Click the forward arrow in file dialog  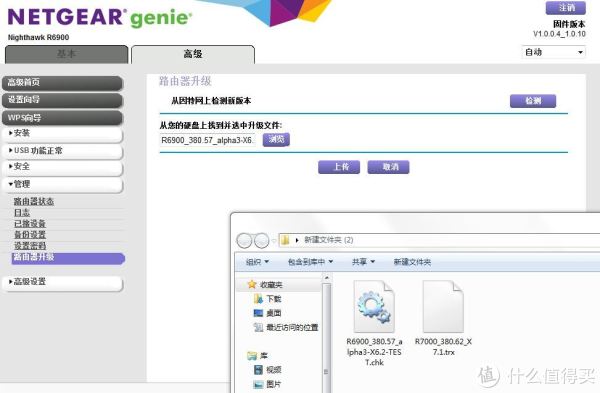[262, 240]
